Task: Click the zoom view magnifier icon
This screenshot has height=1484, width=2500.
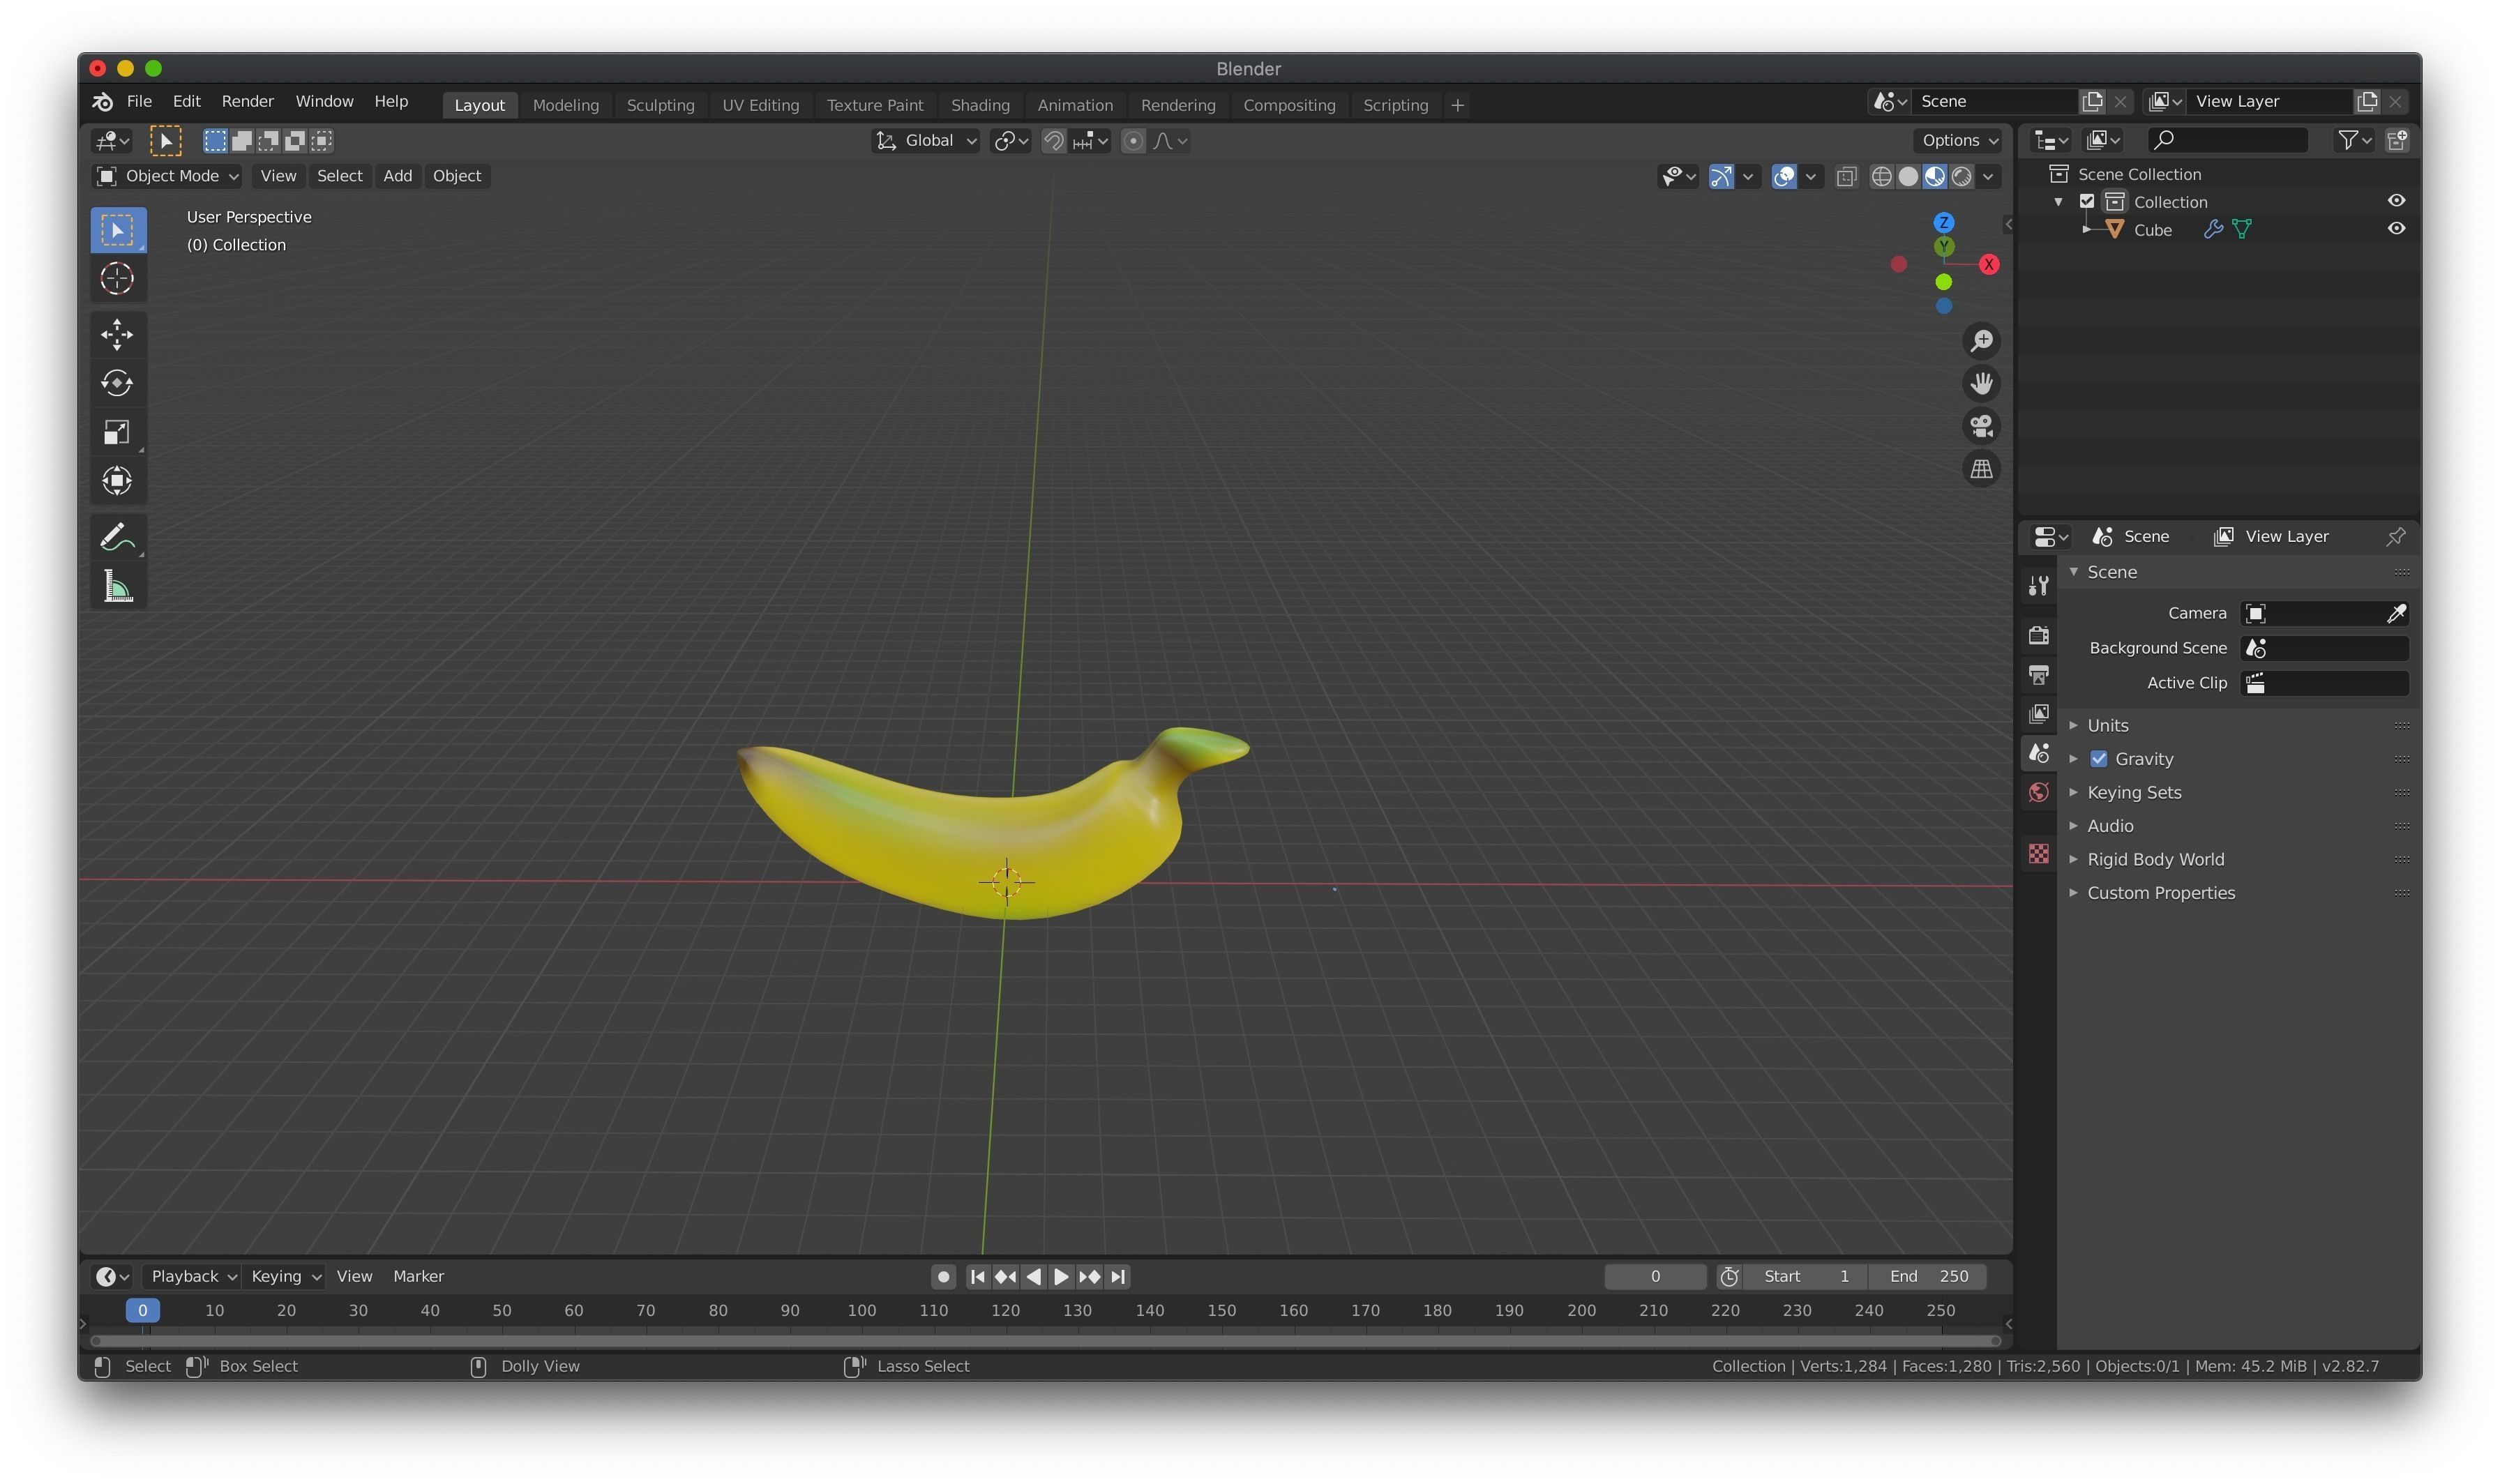Action: pos(1981,341)
